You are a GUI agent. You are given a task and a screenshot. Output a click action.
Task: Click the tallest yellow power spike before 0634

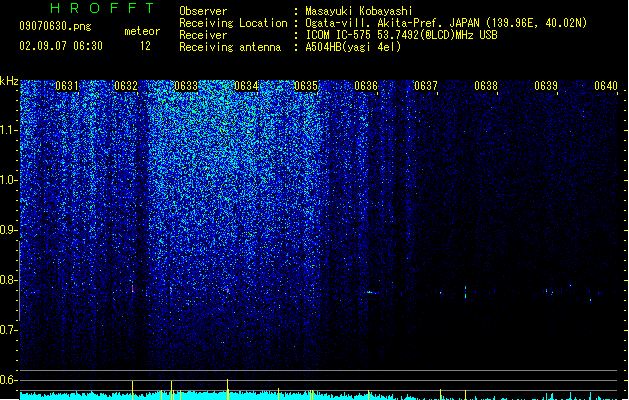227,389
